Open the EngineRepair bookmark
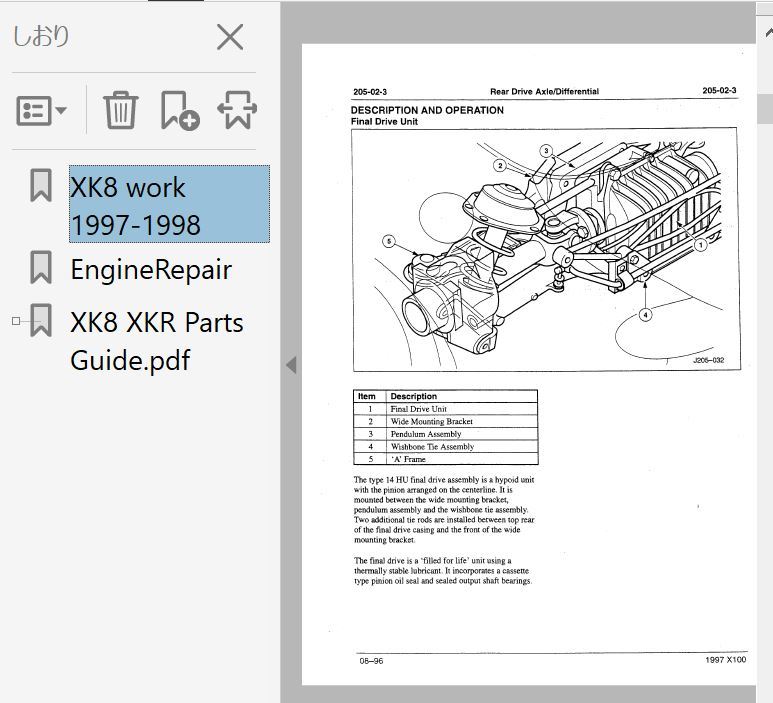773x703 pixels. point(151,270)
